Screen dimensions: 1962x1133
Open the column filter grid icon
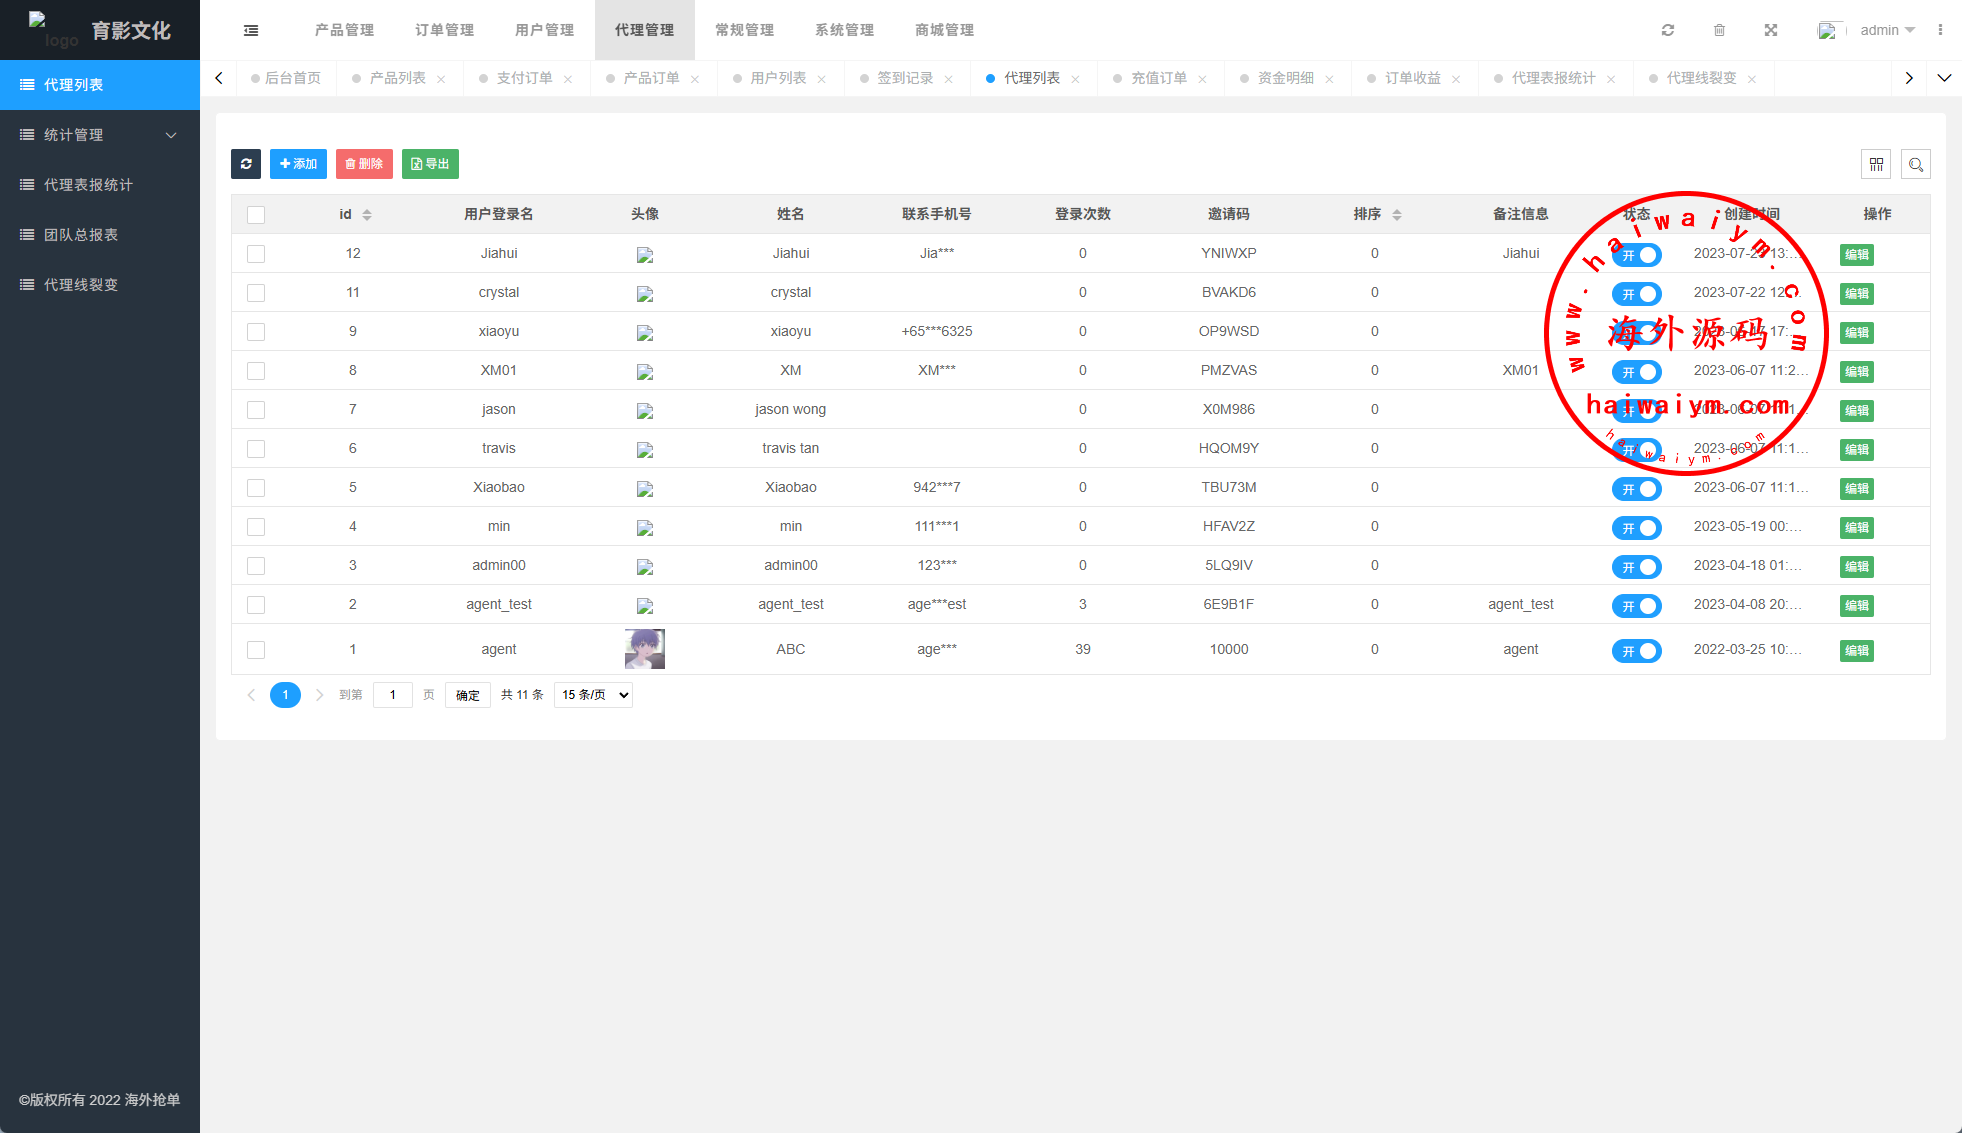coord(1876,164)
